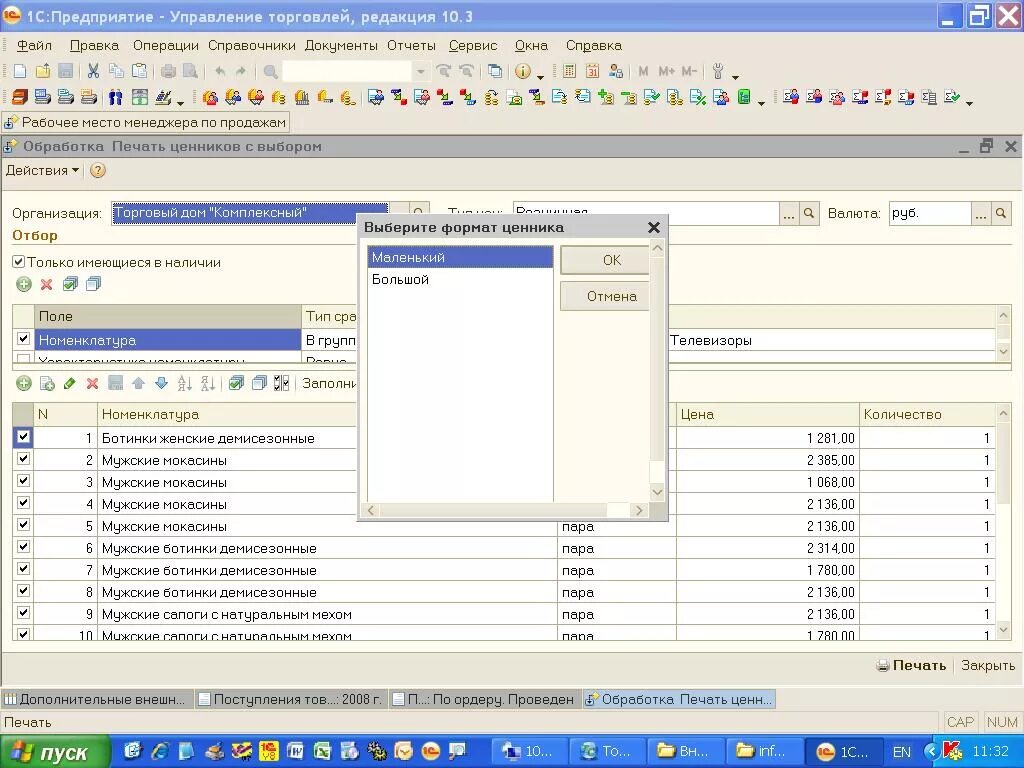The height and width of the screenshot is (768, 1024).
Task: Click copy row icon above goods table
Action: pyautogui.click(x=47, y=383)
